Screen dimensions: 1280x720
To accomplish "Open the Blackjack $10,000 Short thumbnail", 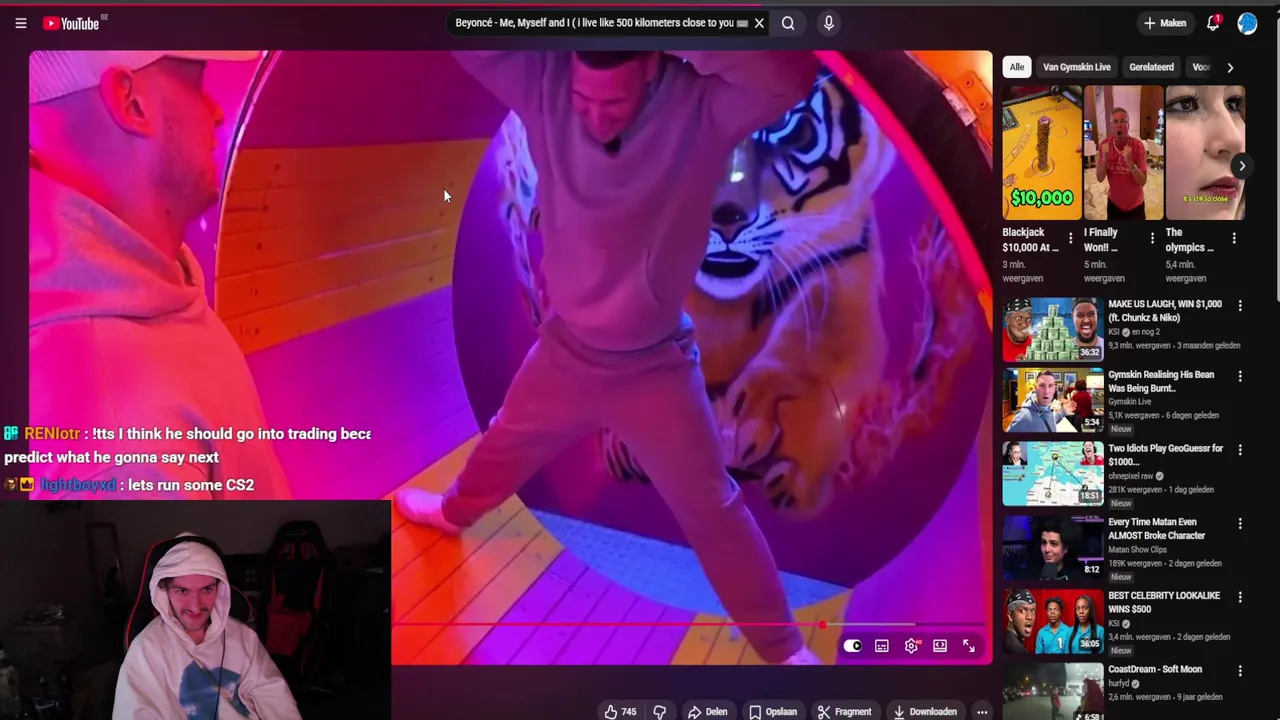I will click(x=1042, y=153).
